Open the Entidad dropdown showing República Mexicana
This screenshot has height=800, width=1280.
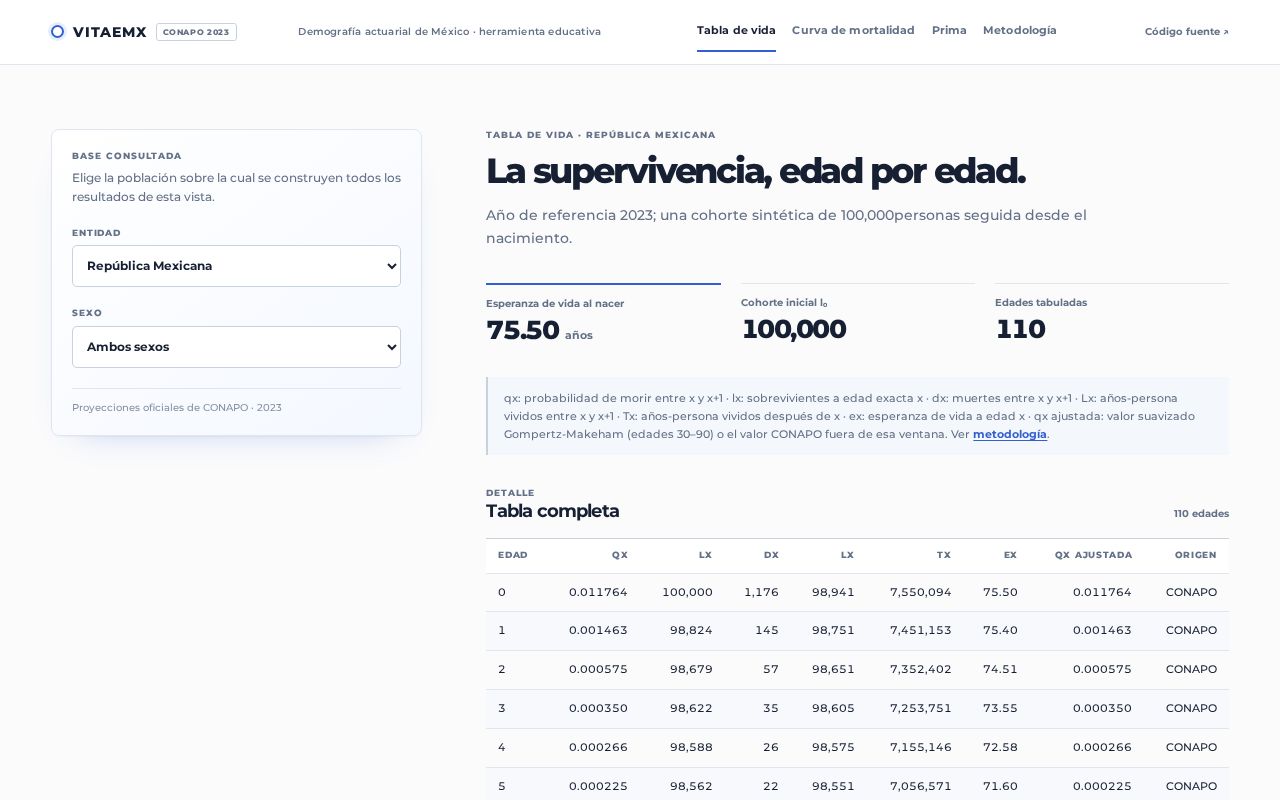pyautogui.click(x=236, y=266)
